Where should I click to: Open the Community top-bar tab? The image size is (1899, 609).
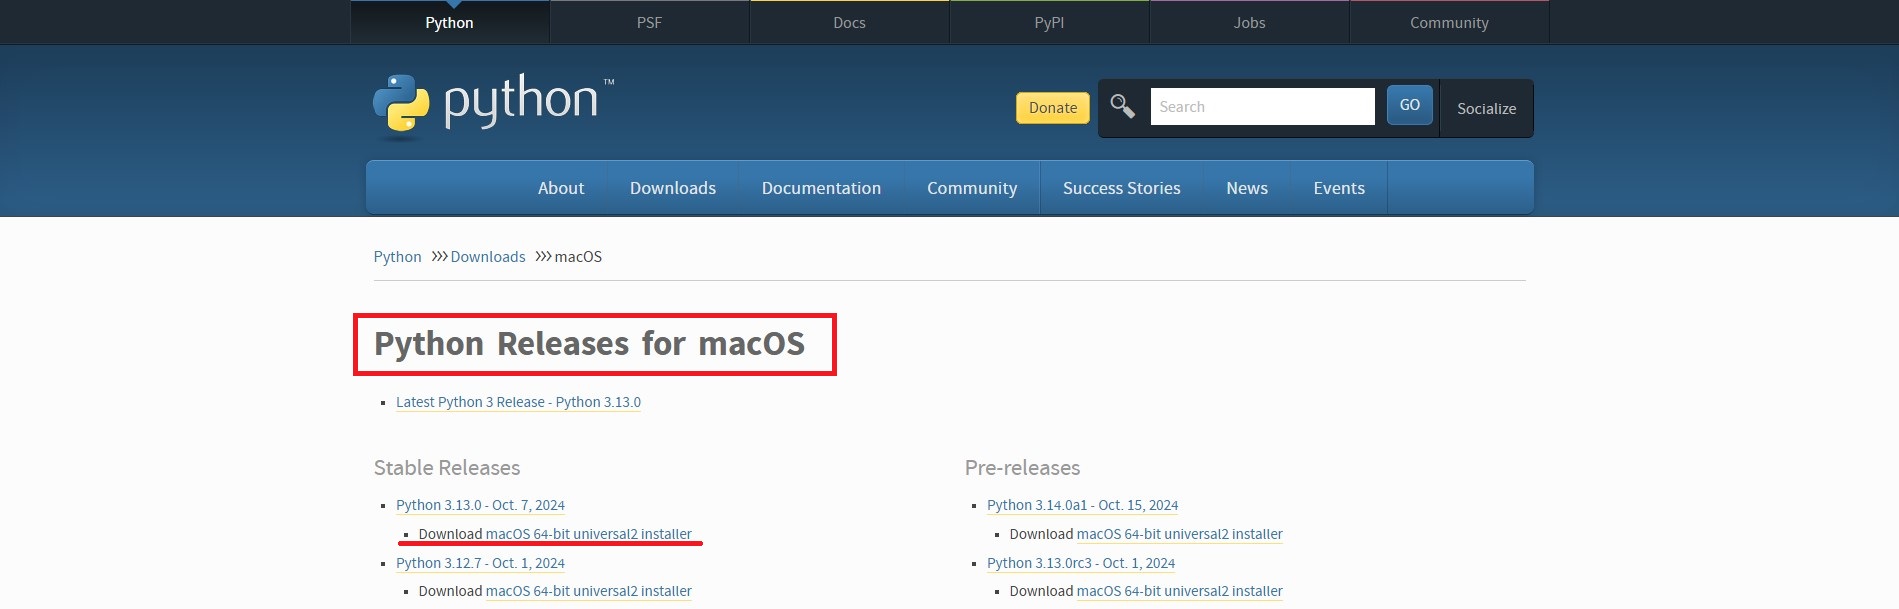(1449, 22)
